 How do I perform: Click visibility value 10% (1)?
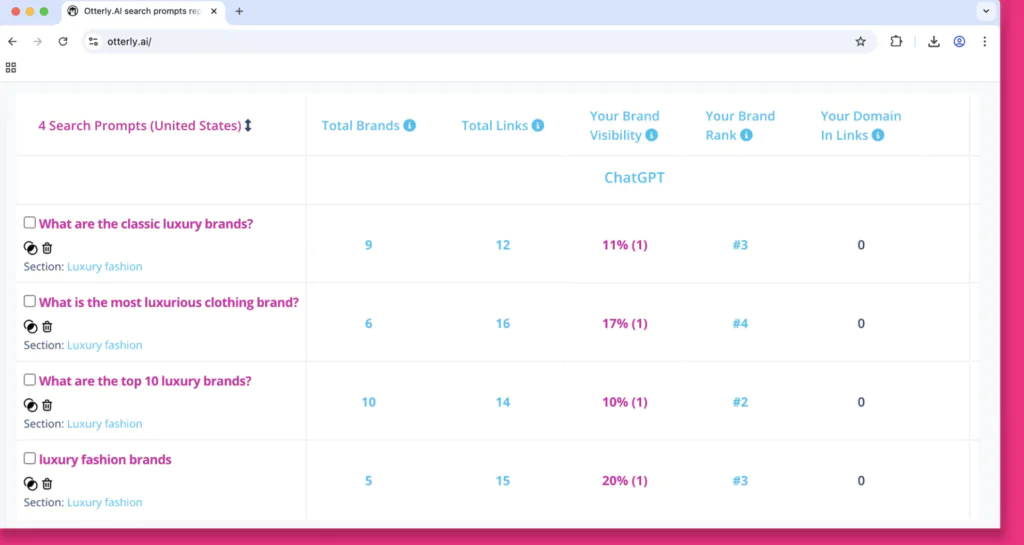click(x=624, y=402)
